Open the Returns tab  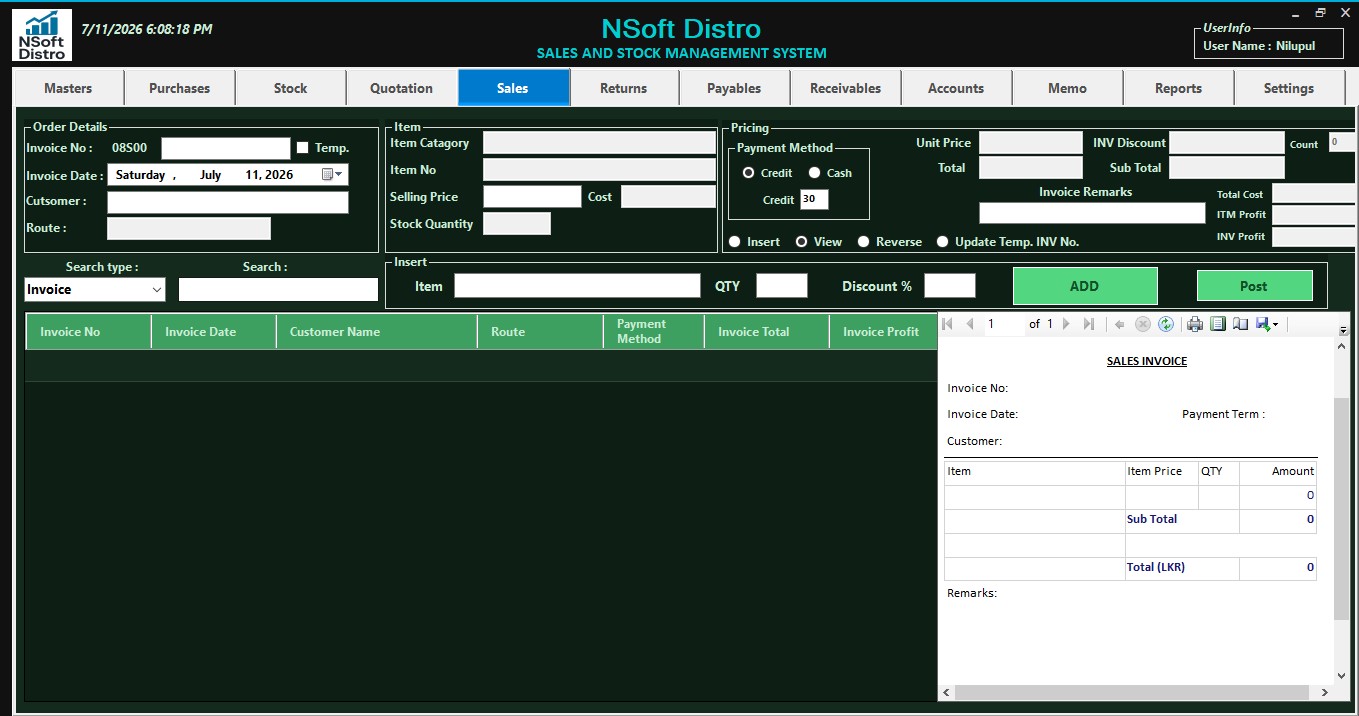click(624, 88)
